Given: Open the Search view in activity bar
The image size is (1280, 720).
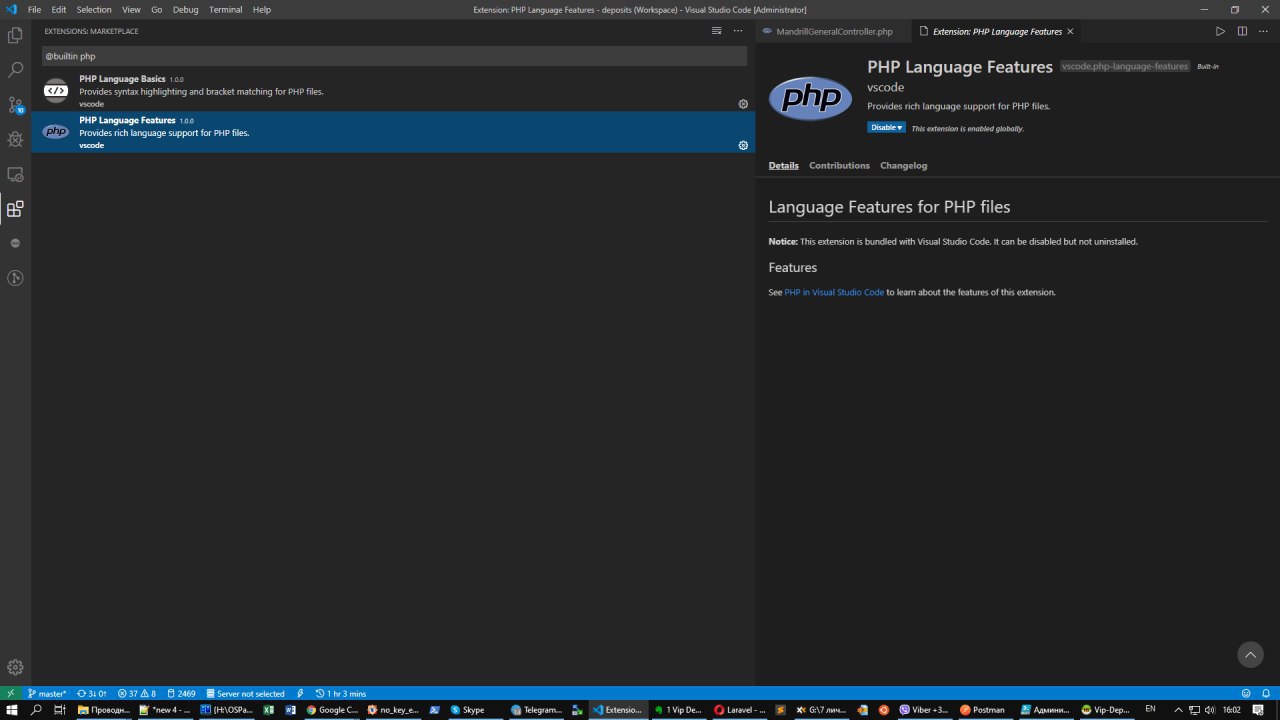Looking at the screenshot, I should (15, 70).
